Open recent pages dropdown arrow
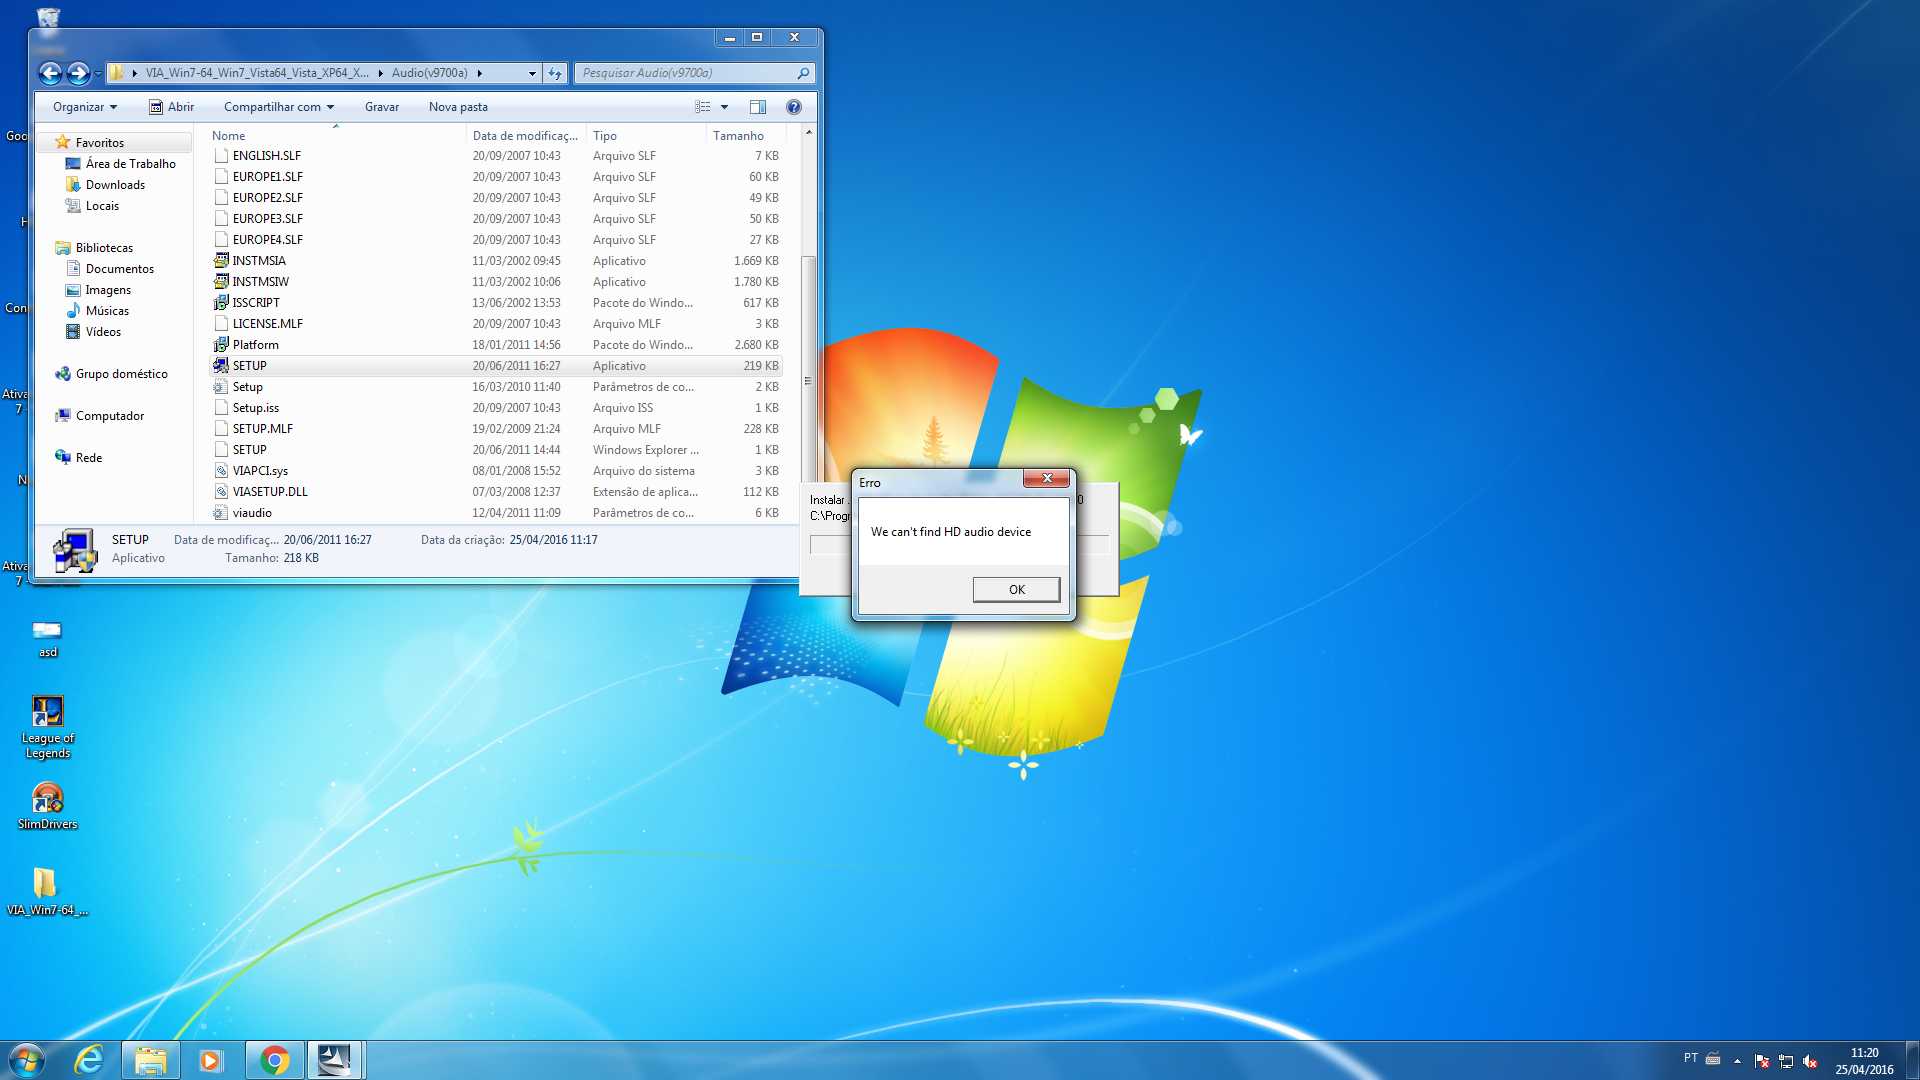 click(98, 74)
